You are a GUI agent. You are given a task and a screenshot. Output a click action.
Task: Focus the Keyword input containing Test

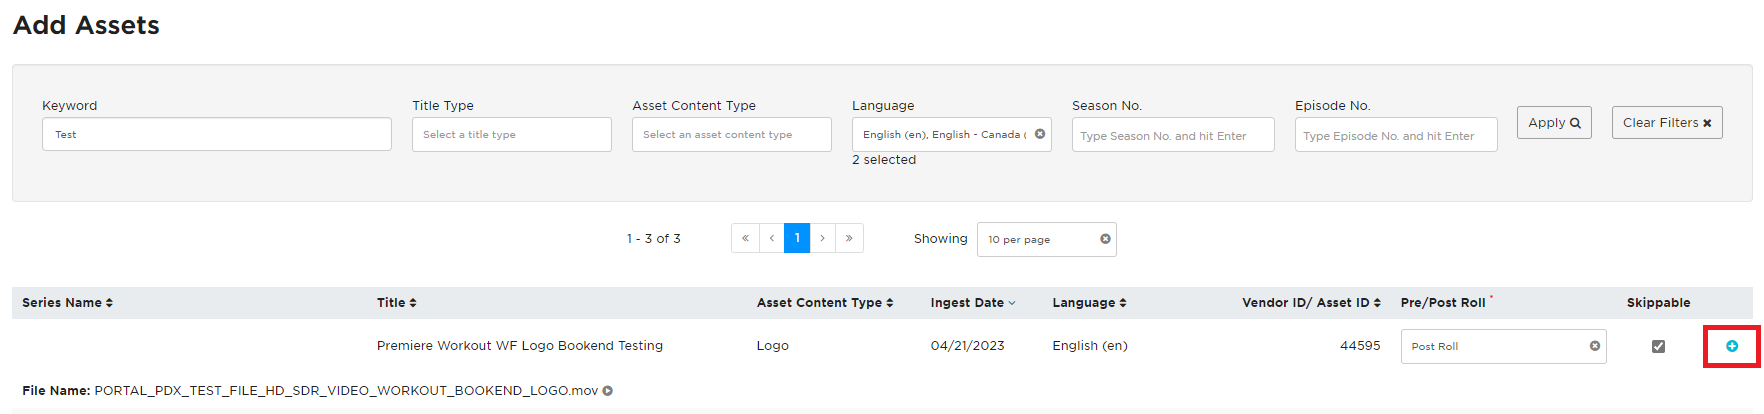(217, 135)
